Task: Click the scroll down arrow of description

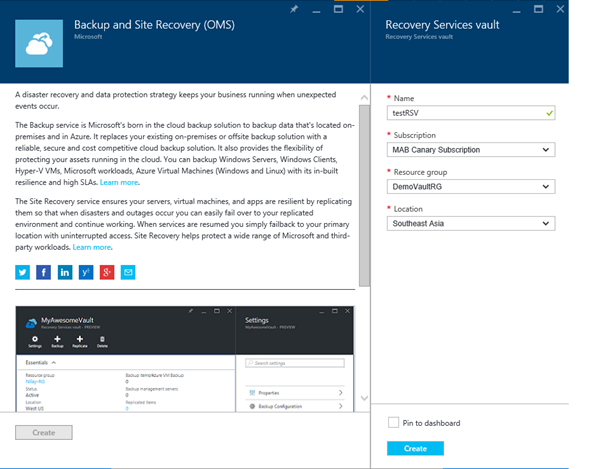Action: pyautogui.click(x=364, y=398)
